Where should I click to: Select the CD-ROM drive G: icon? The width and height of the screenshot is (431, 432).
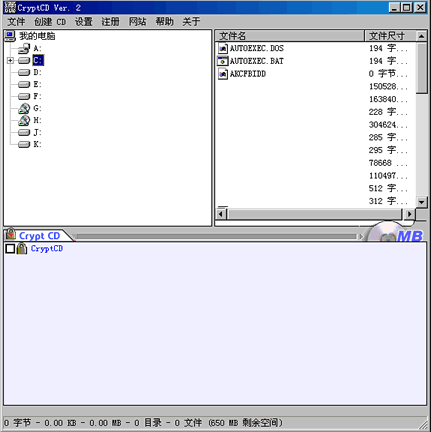coord(24,109)
